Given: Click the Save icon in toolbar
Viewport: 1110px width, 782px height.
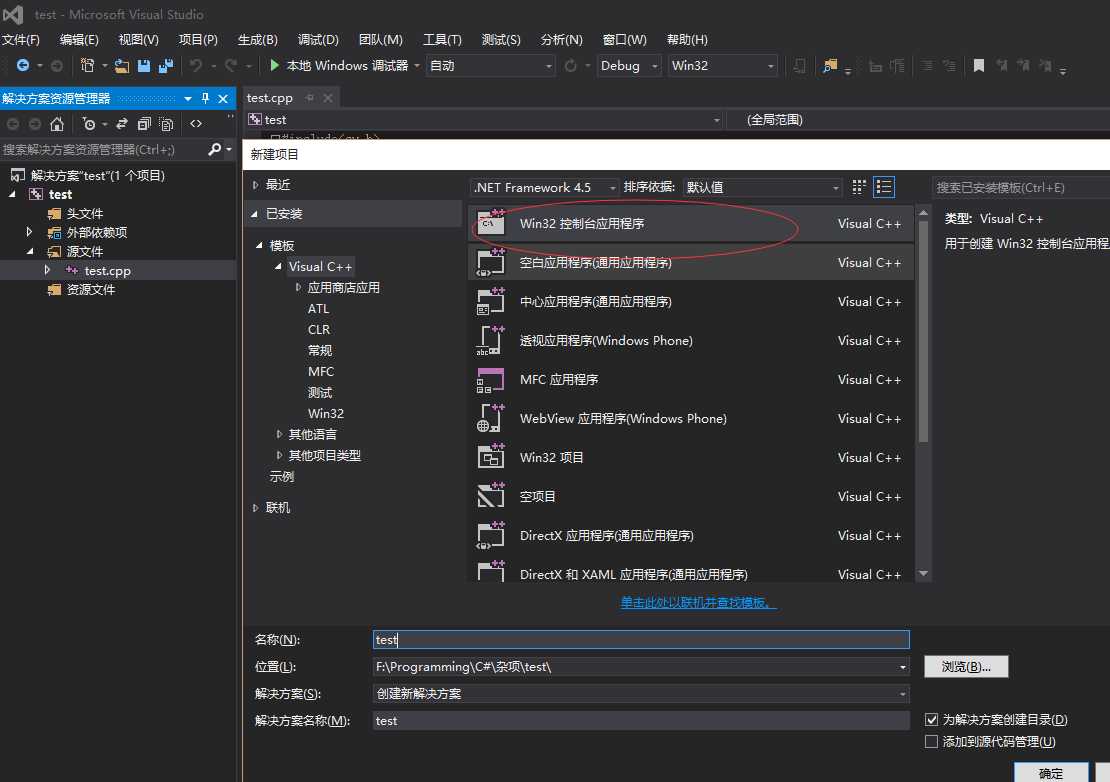Looking at the screenshot, I should click(144, 66).
